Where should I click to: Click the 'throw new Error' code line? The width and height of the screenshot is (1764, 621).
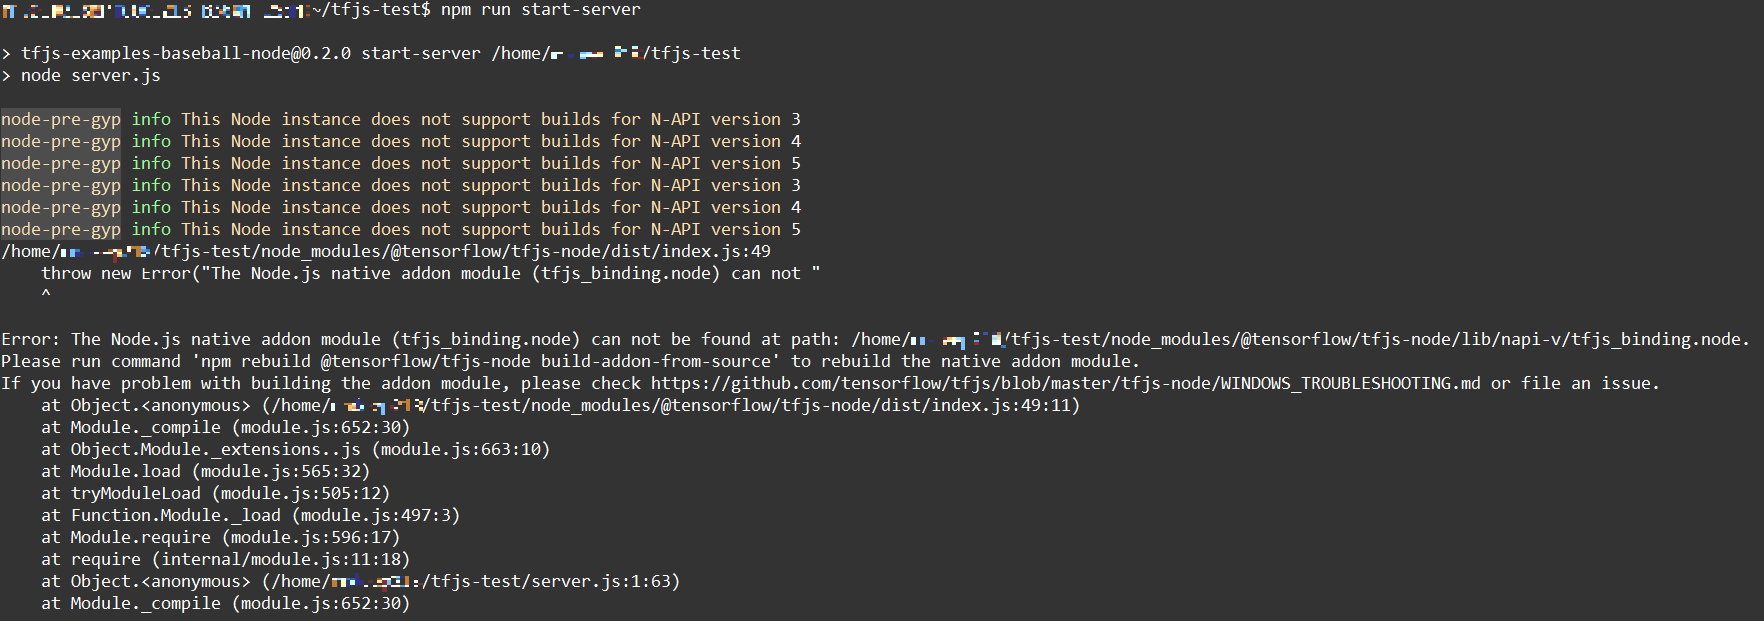coord(431,273)
